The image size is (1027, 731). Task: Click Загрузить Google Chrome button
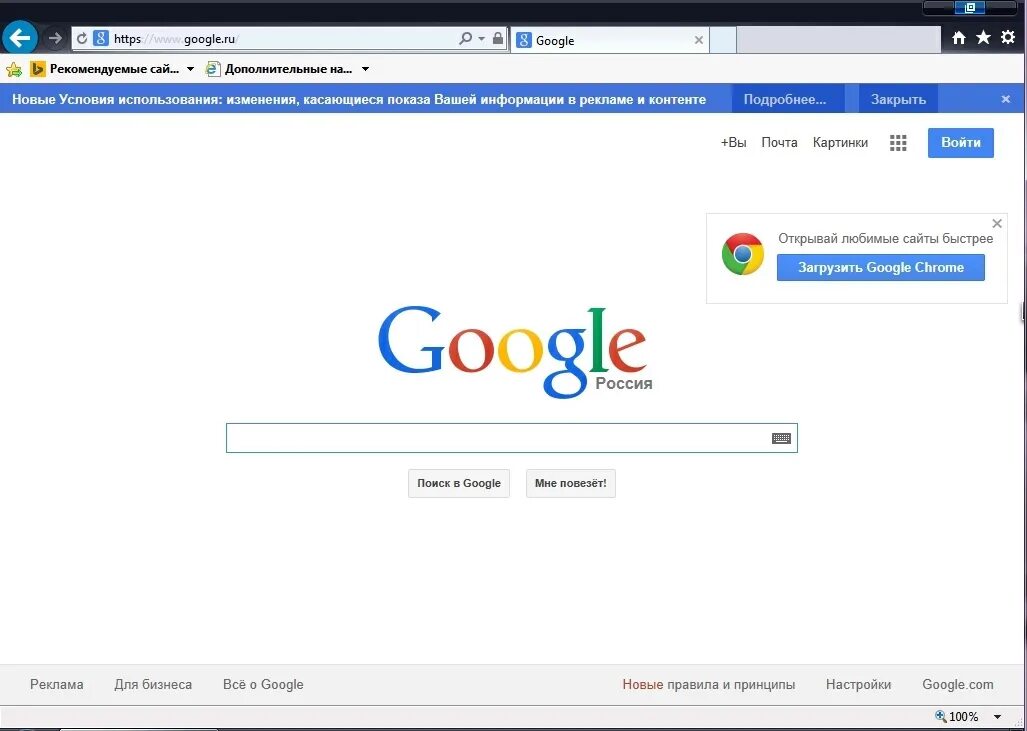pyautogui.click(x=881, y=267)
